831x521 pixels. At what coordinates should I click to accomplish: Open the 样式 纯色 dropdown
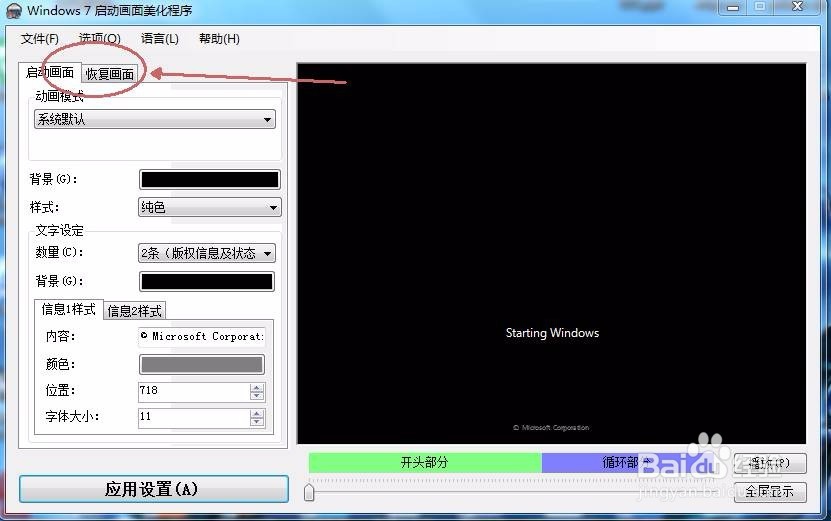coord(209,207)
